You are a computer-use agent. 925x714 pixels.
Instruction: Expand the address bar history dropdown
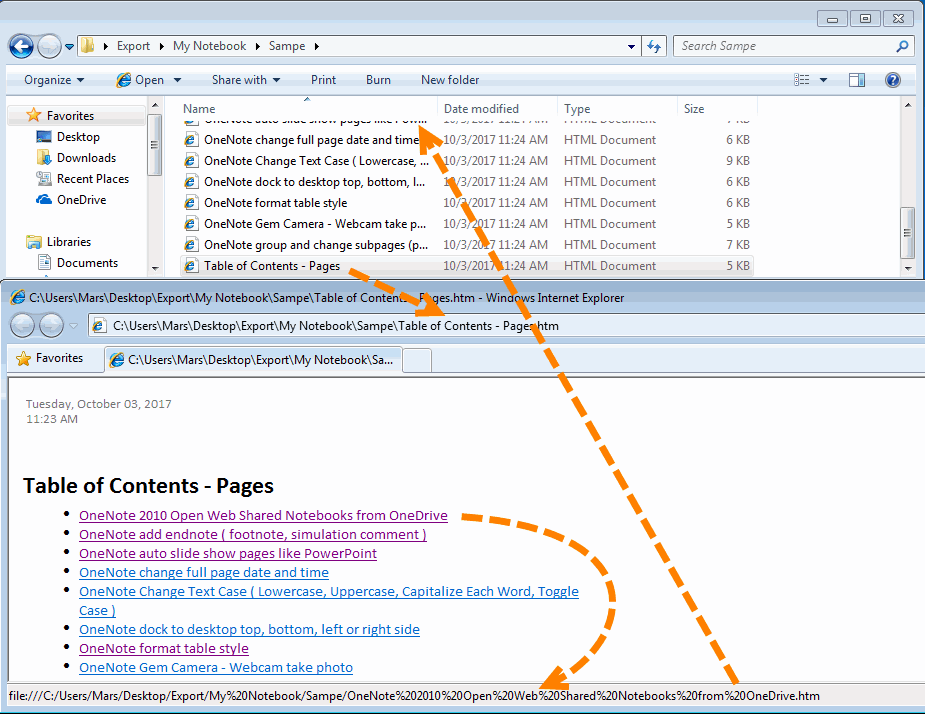631,46
